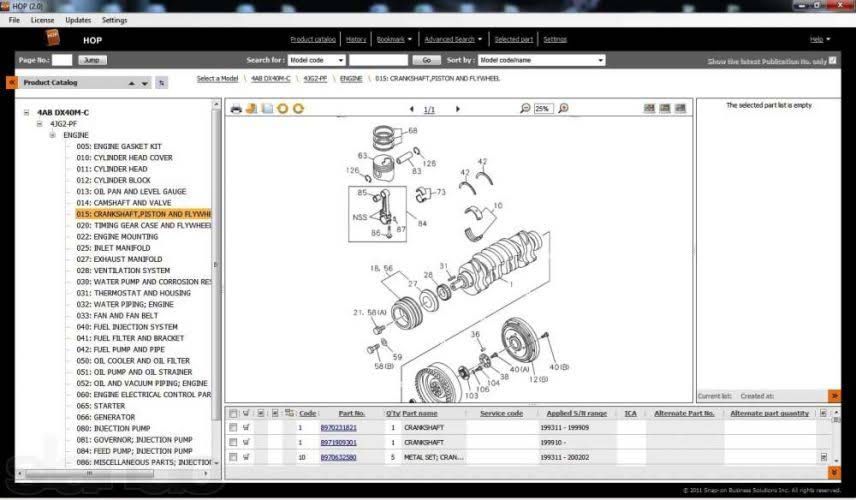Check the box for part 8970231821

pyautogui.click(x=233, y=427)
